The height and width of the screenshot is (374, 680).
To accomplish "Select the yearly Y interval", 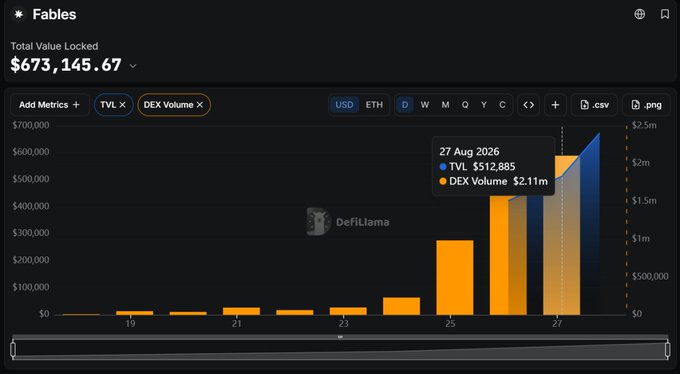I will pos(484,105).
